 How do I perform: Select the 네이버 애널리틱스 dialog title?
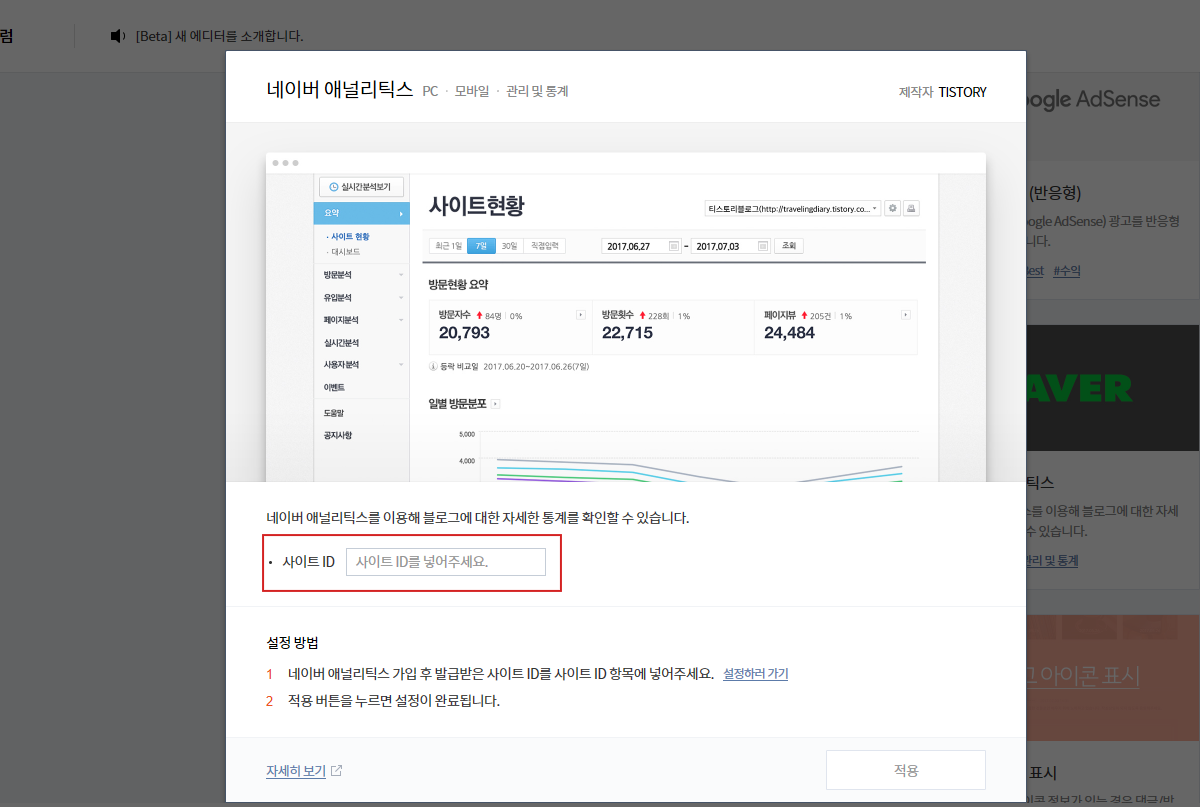coord(340,90)
